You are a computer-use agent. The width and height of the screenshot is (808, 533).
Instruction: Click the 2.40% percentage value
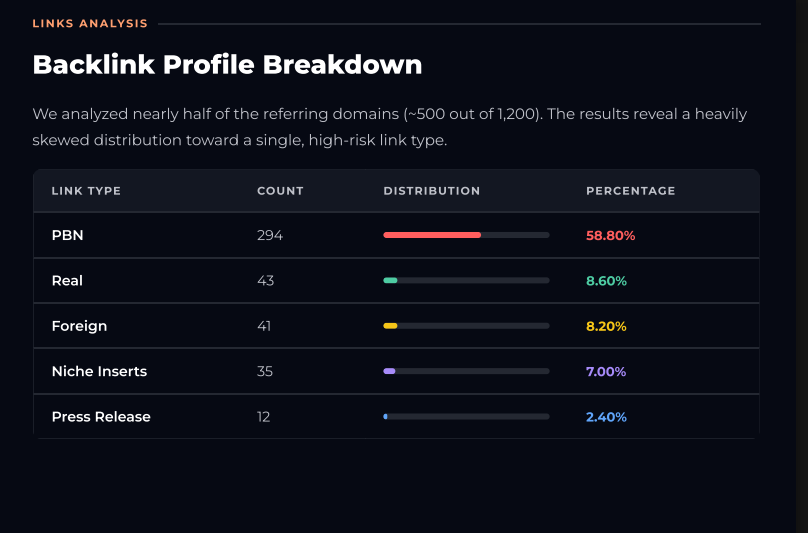pyautogui.click(x=607, y=417)
